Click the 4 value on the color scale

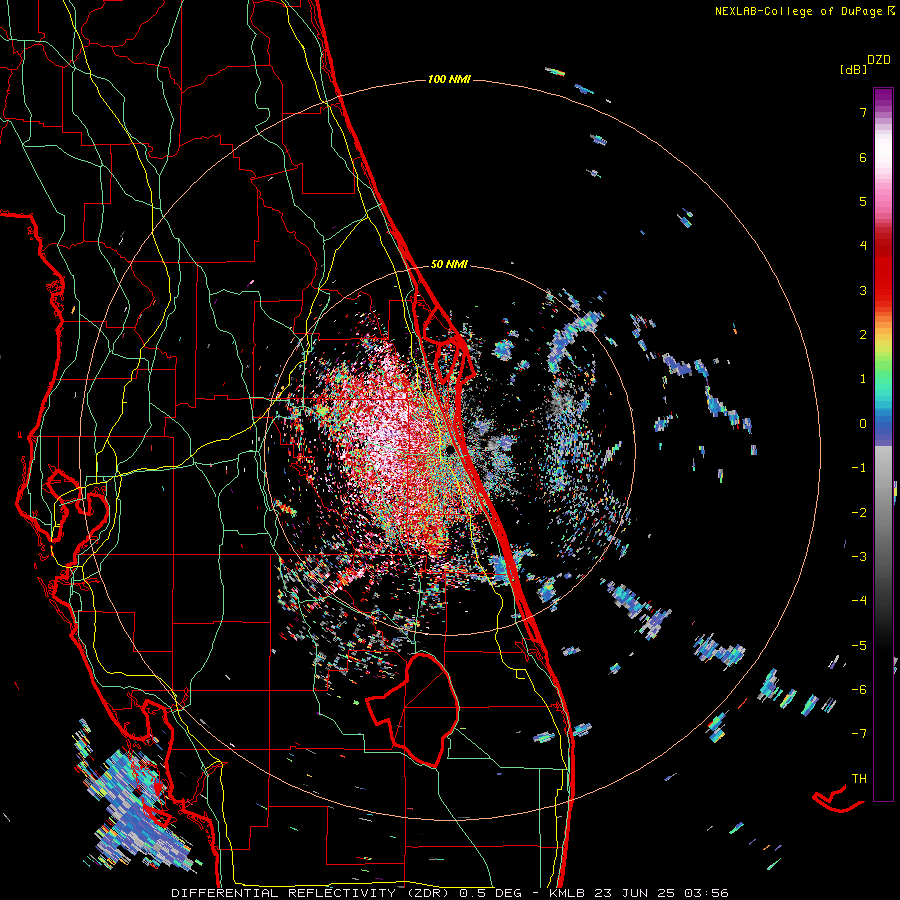863,246
